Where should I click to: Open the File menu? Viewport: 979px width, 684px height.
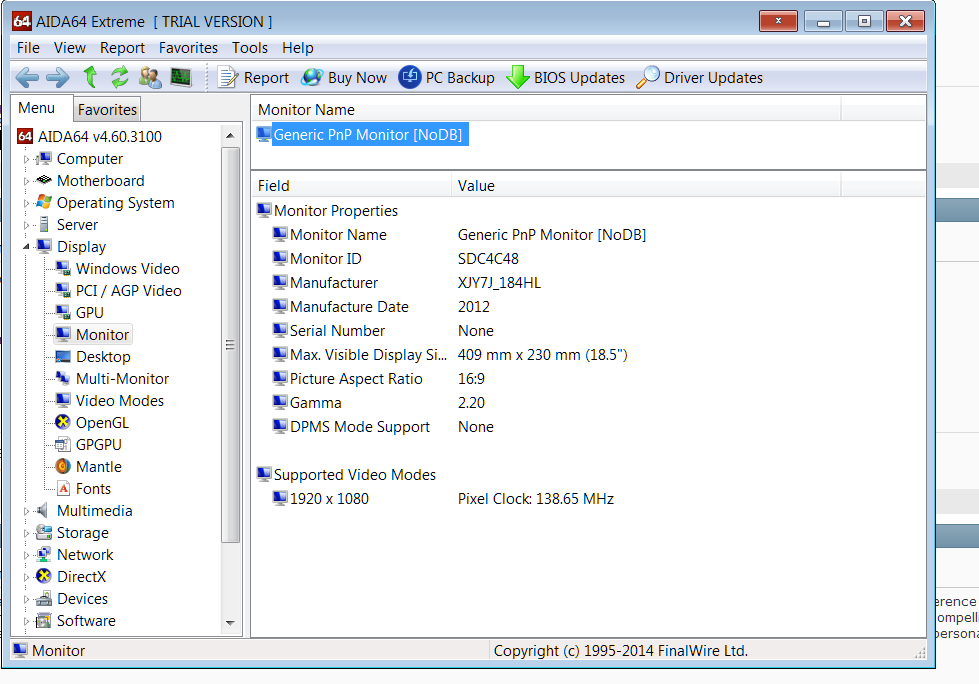(x=28, y=48)
